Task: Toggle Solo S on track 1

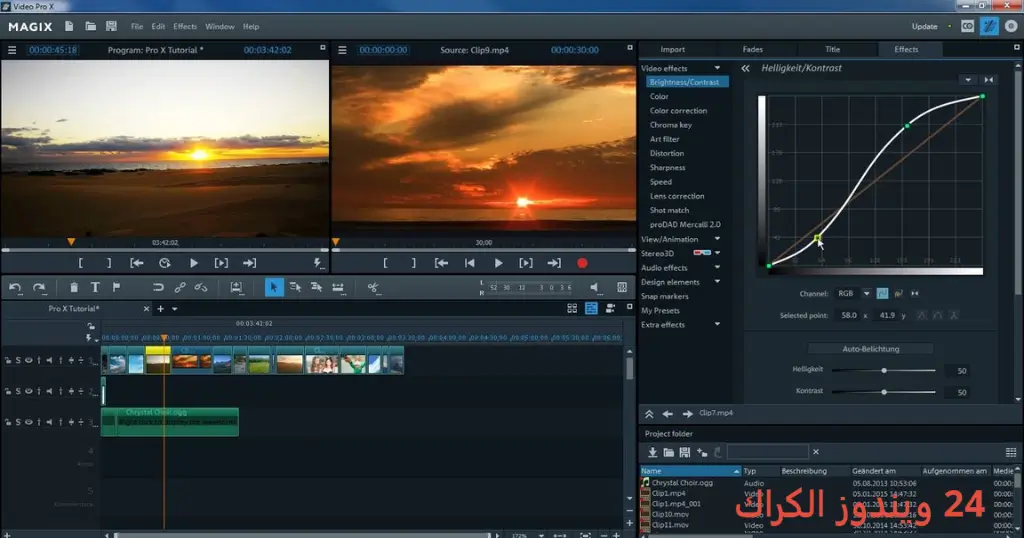Action: tap(18, 360)
